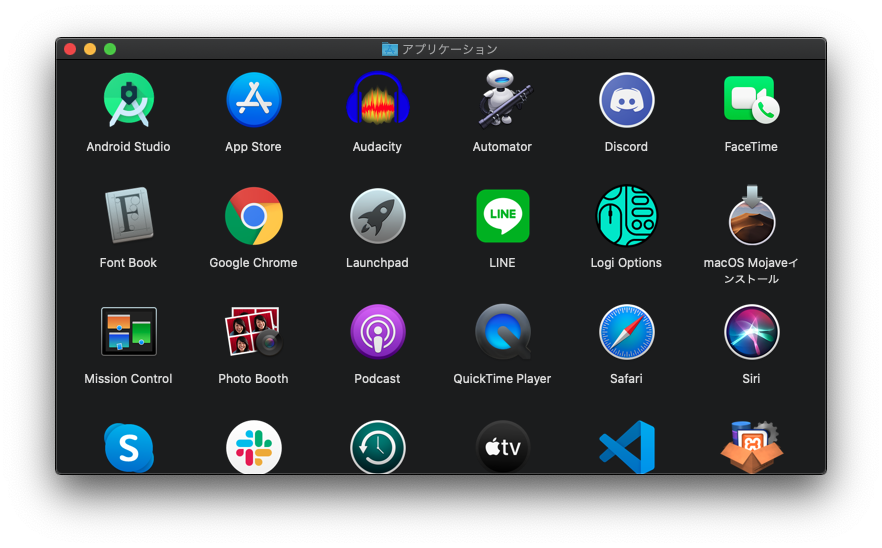The width and height of the screenshot is (882, 548).
Task: Click the Safari compass icon
Action: (x=627, y=332)
